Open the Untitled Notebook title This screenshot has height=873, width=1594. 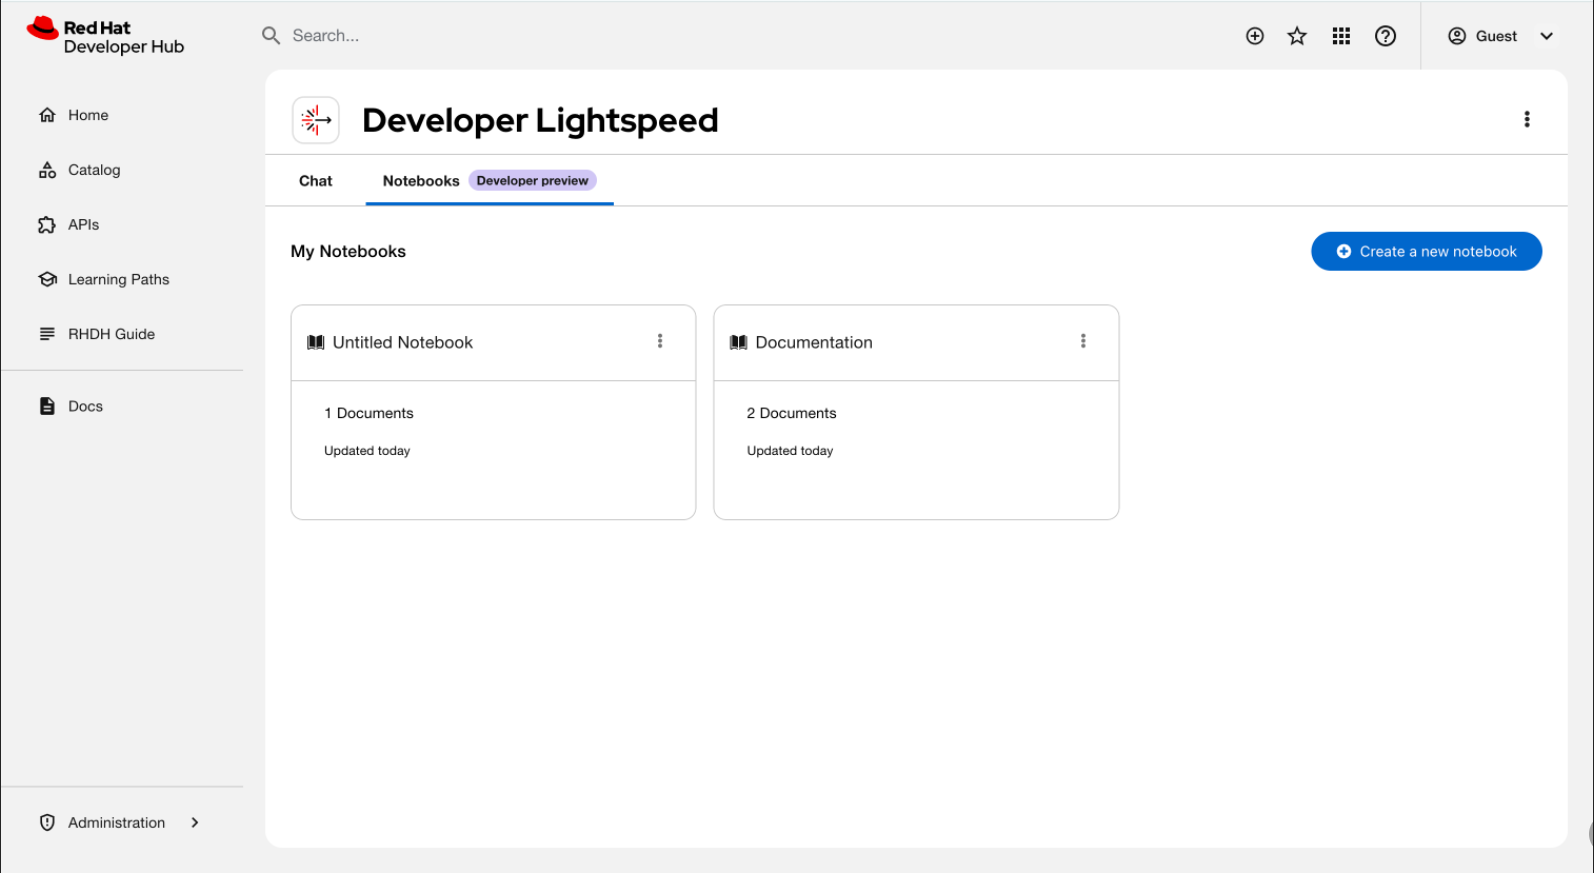[x=403, y=343]
